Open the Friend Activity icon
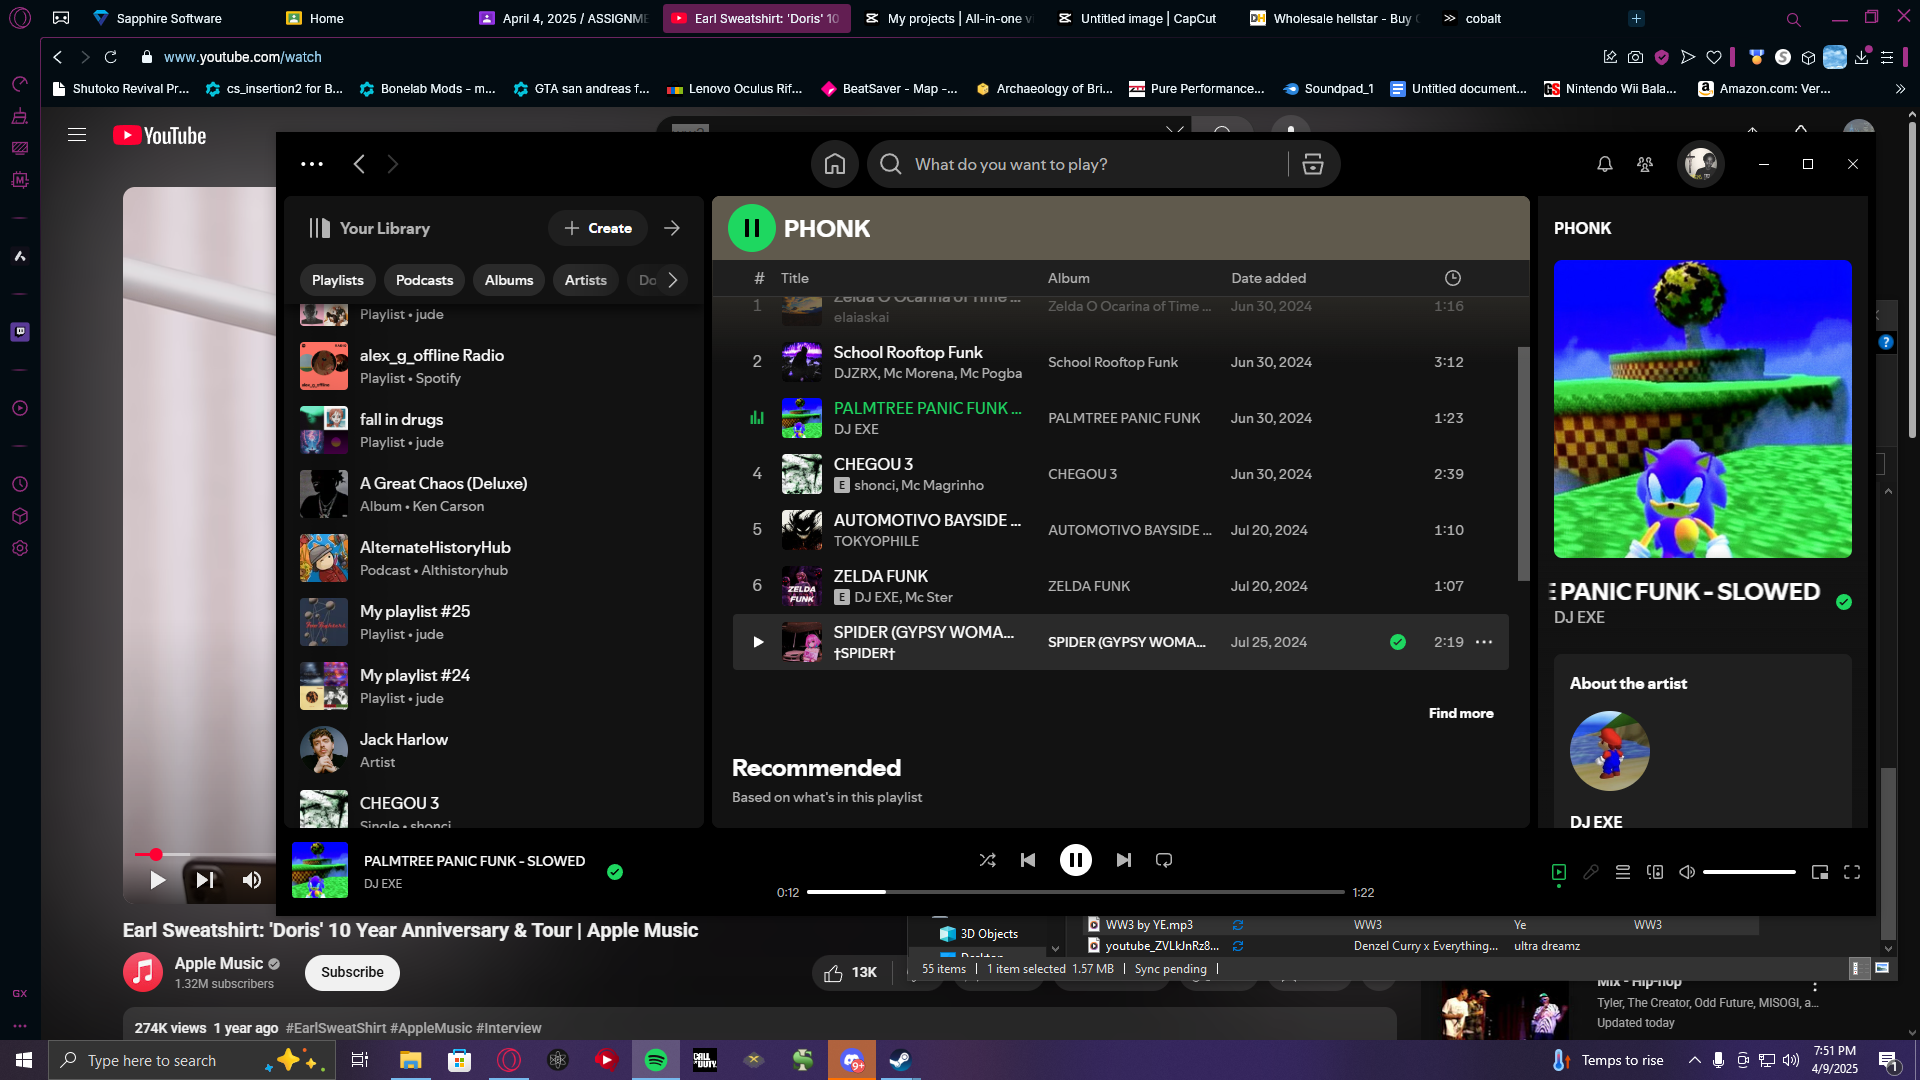Image resolution: width=1920 pixels, height=1080 pixels. (x=1645, y=164)
